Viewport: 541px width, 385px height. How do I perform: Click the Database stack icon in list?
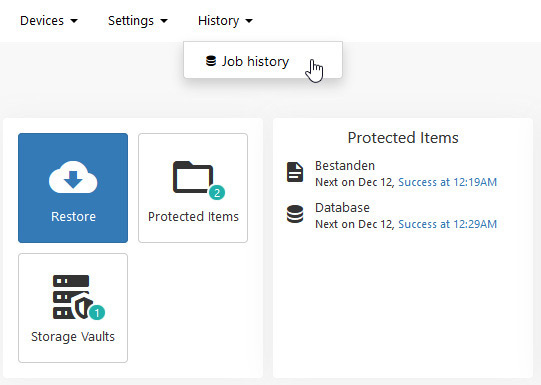click(295, 214)
